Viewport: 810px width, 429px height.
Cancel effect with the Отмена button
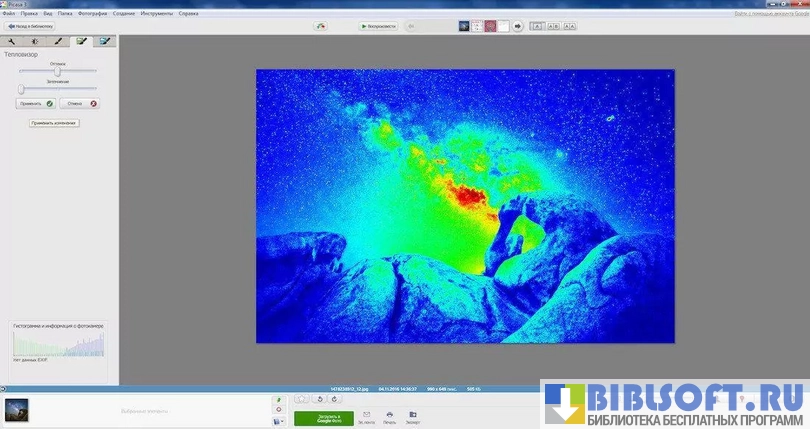click(x=79, y=103)
